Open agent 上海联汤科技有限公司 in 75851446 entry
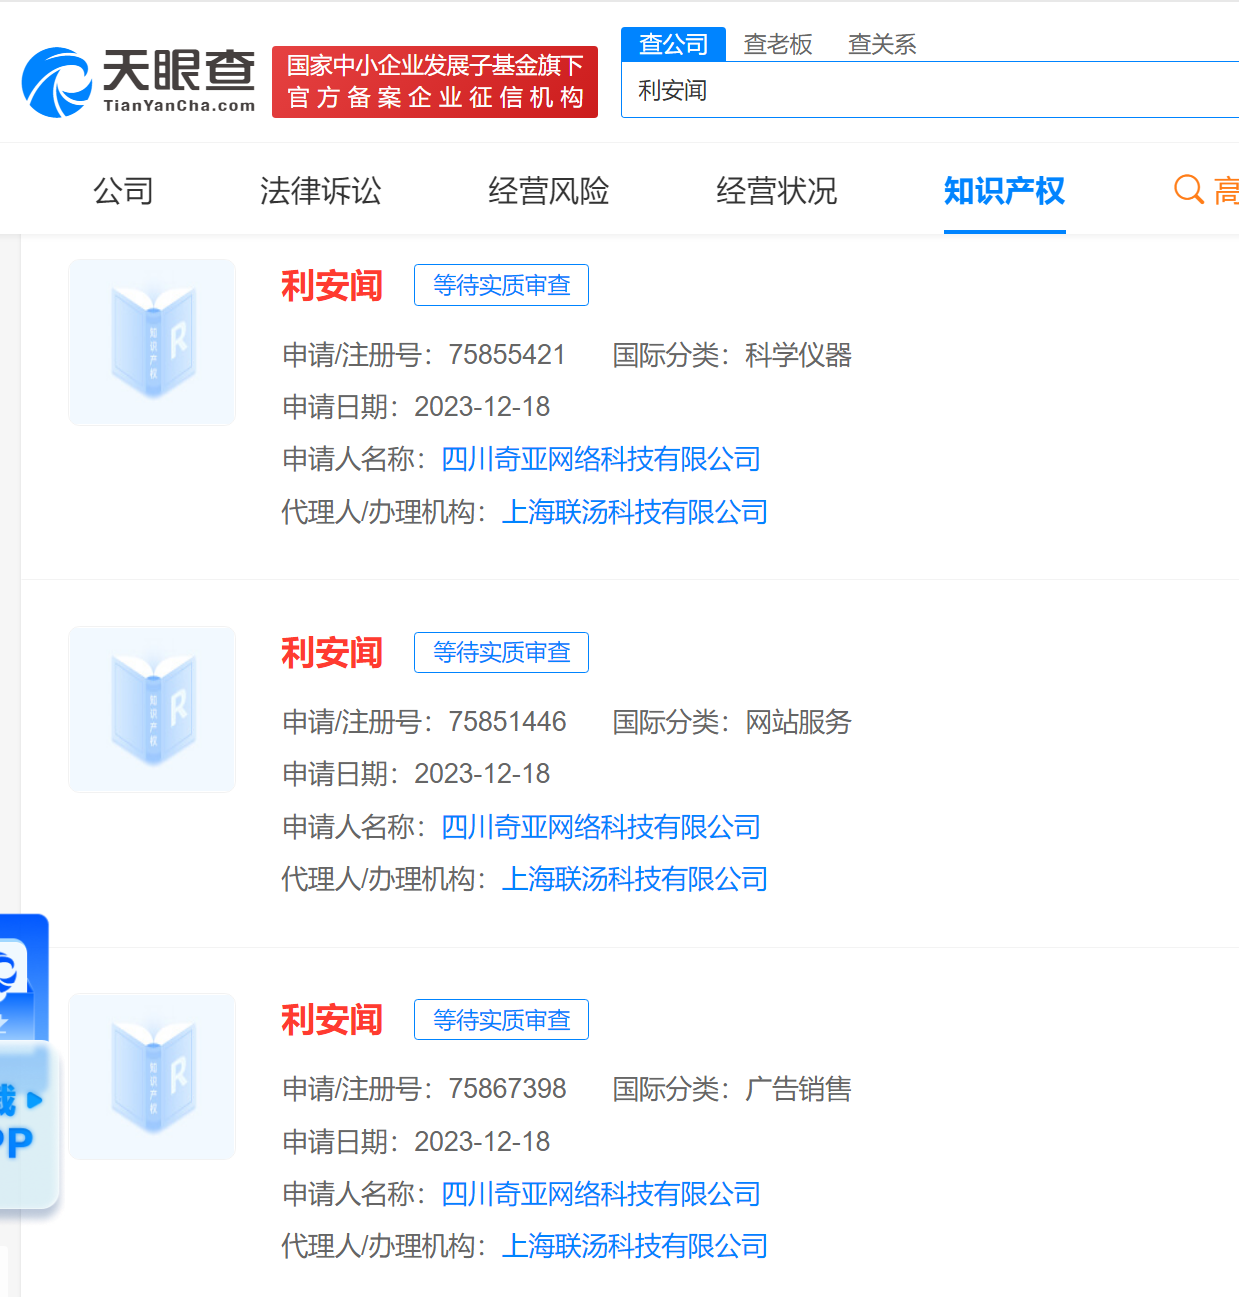1239x1297 pixels. coord(635,879)
